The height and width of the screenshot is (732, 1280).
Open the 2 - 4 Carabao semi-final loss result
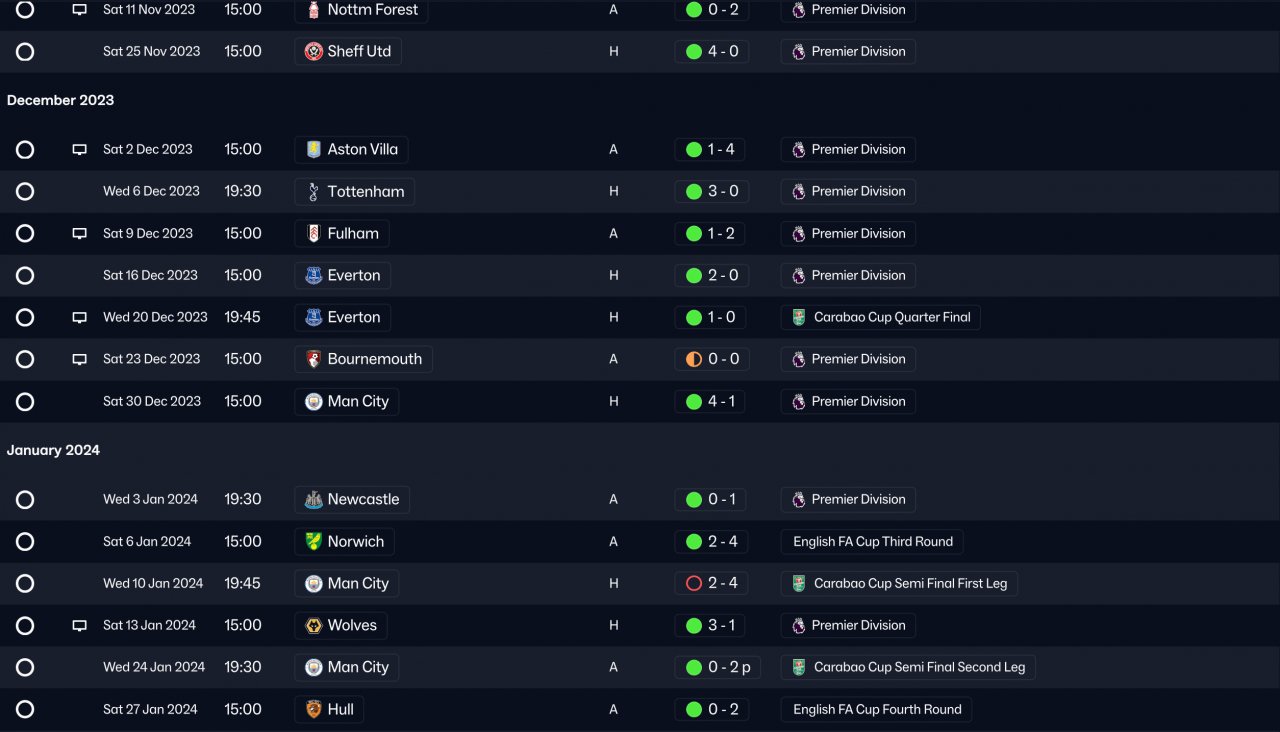click(711, 584)
